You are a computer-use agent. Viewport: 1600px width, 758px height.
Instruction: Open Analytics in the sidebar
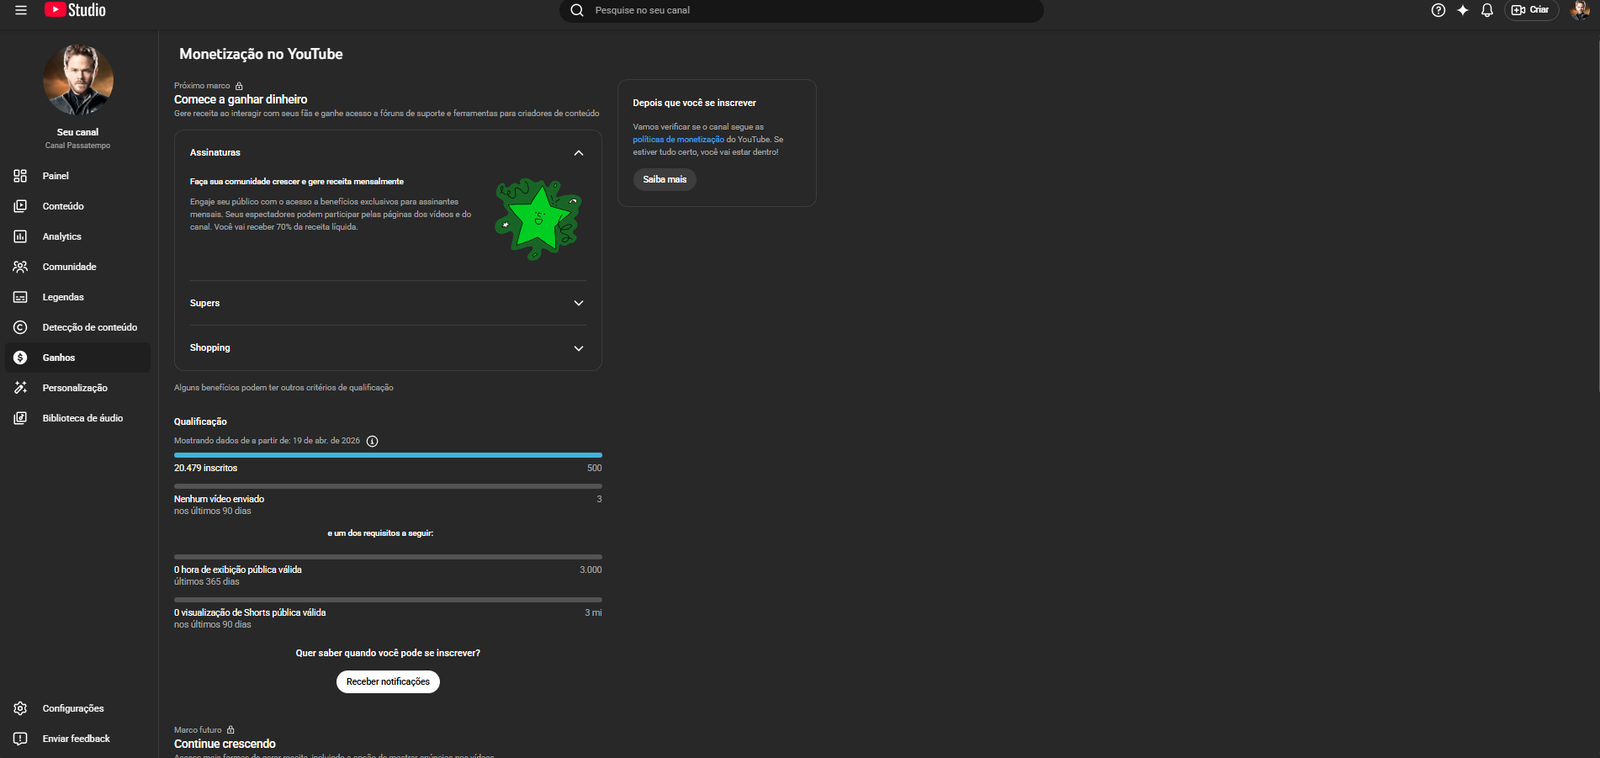tap(61, 237)
